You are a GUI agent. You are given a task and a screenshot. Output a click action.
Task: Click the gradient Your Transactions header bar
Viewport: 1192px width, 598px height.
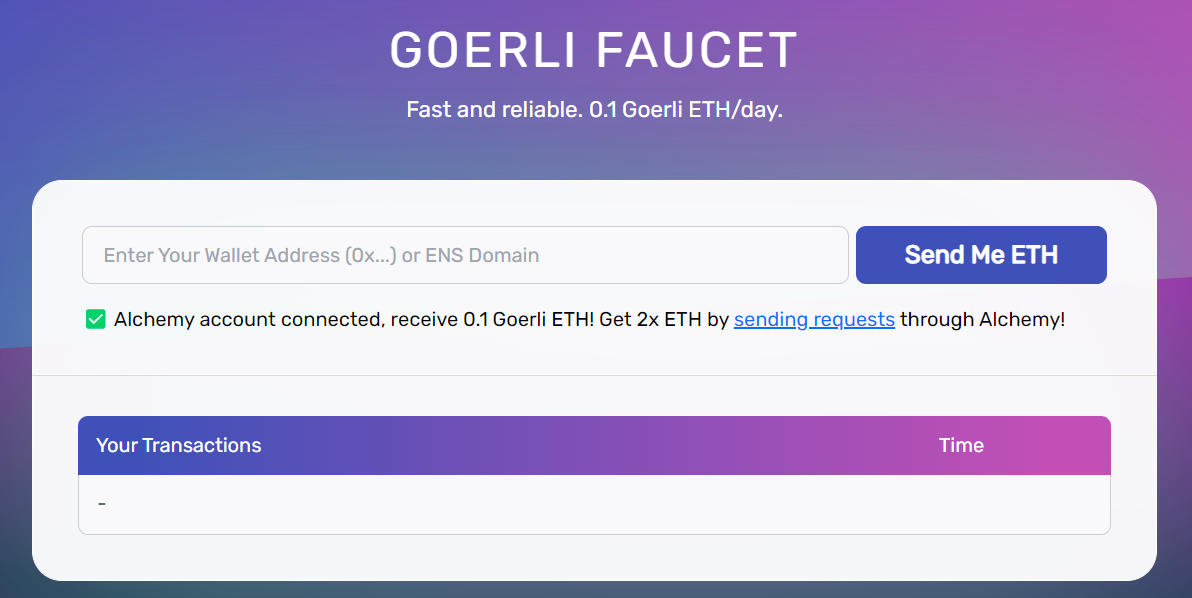594,445
